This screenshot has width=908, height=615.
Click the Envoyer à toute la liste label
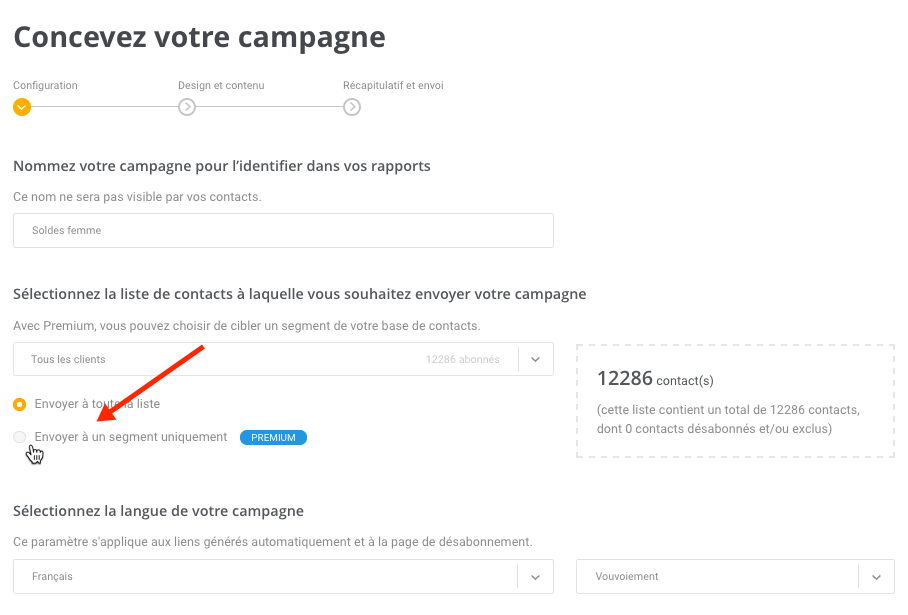click(x=97, y=404)
